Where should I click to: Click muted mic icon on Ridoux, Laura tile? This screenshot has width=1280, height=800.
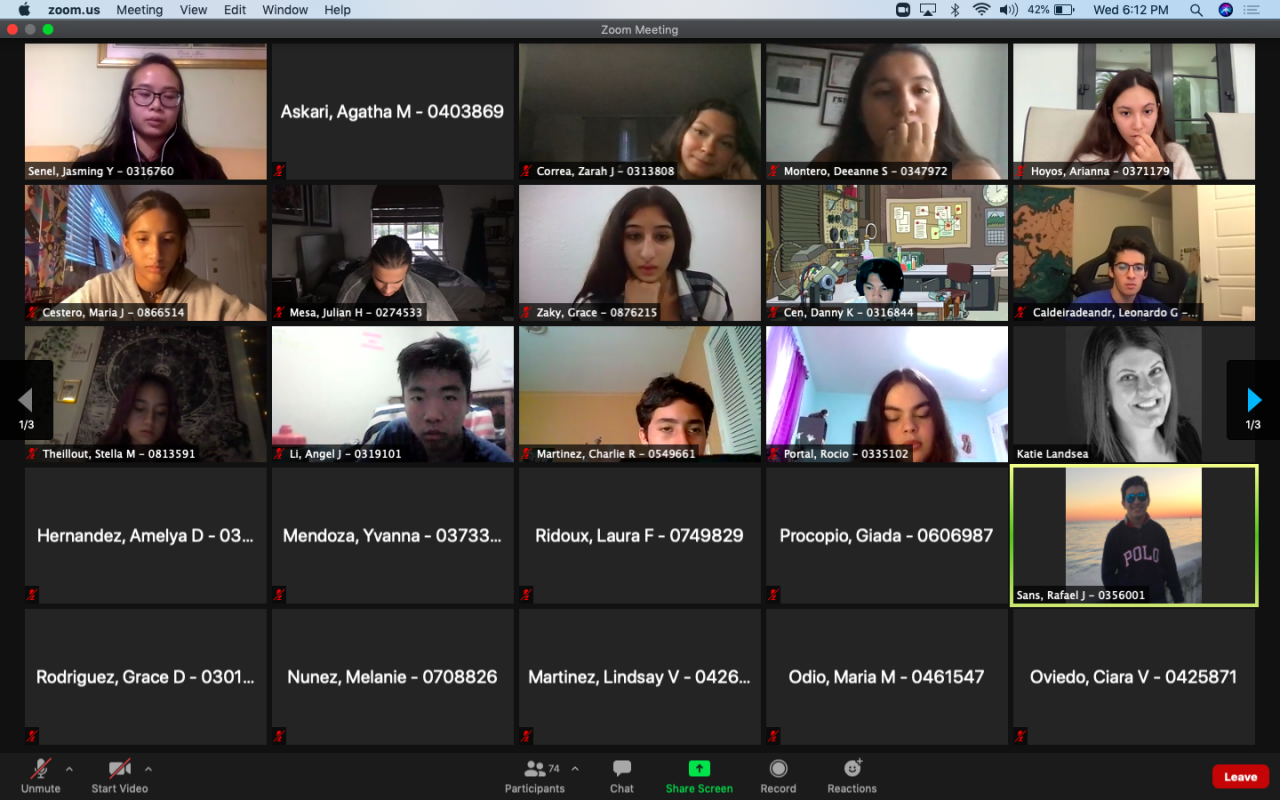(x=527, y=595)
